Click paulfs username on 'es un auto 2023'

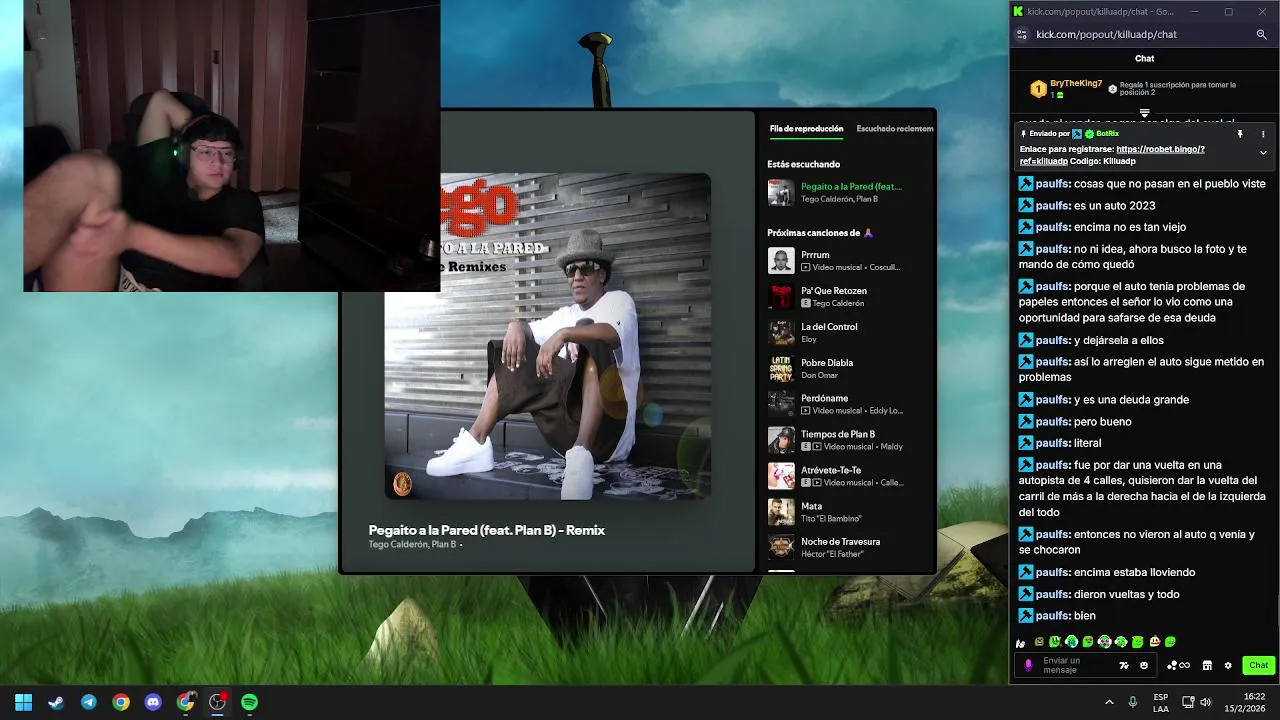coord(1053,206)
